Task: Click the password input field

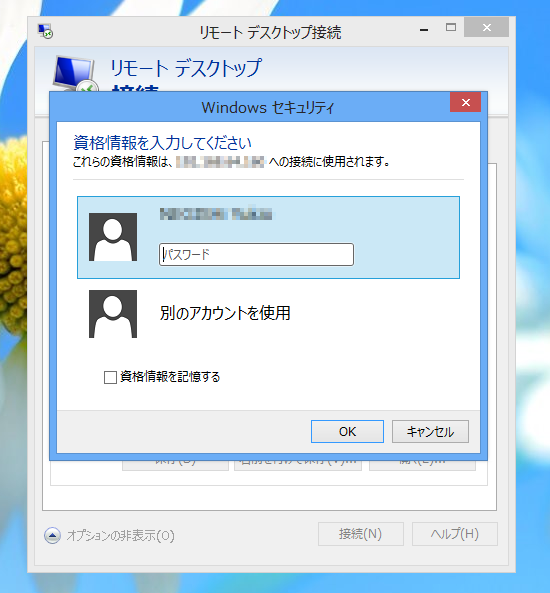Action: coord(256,255)
